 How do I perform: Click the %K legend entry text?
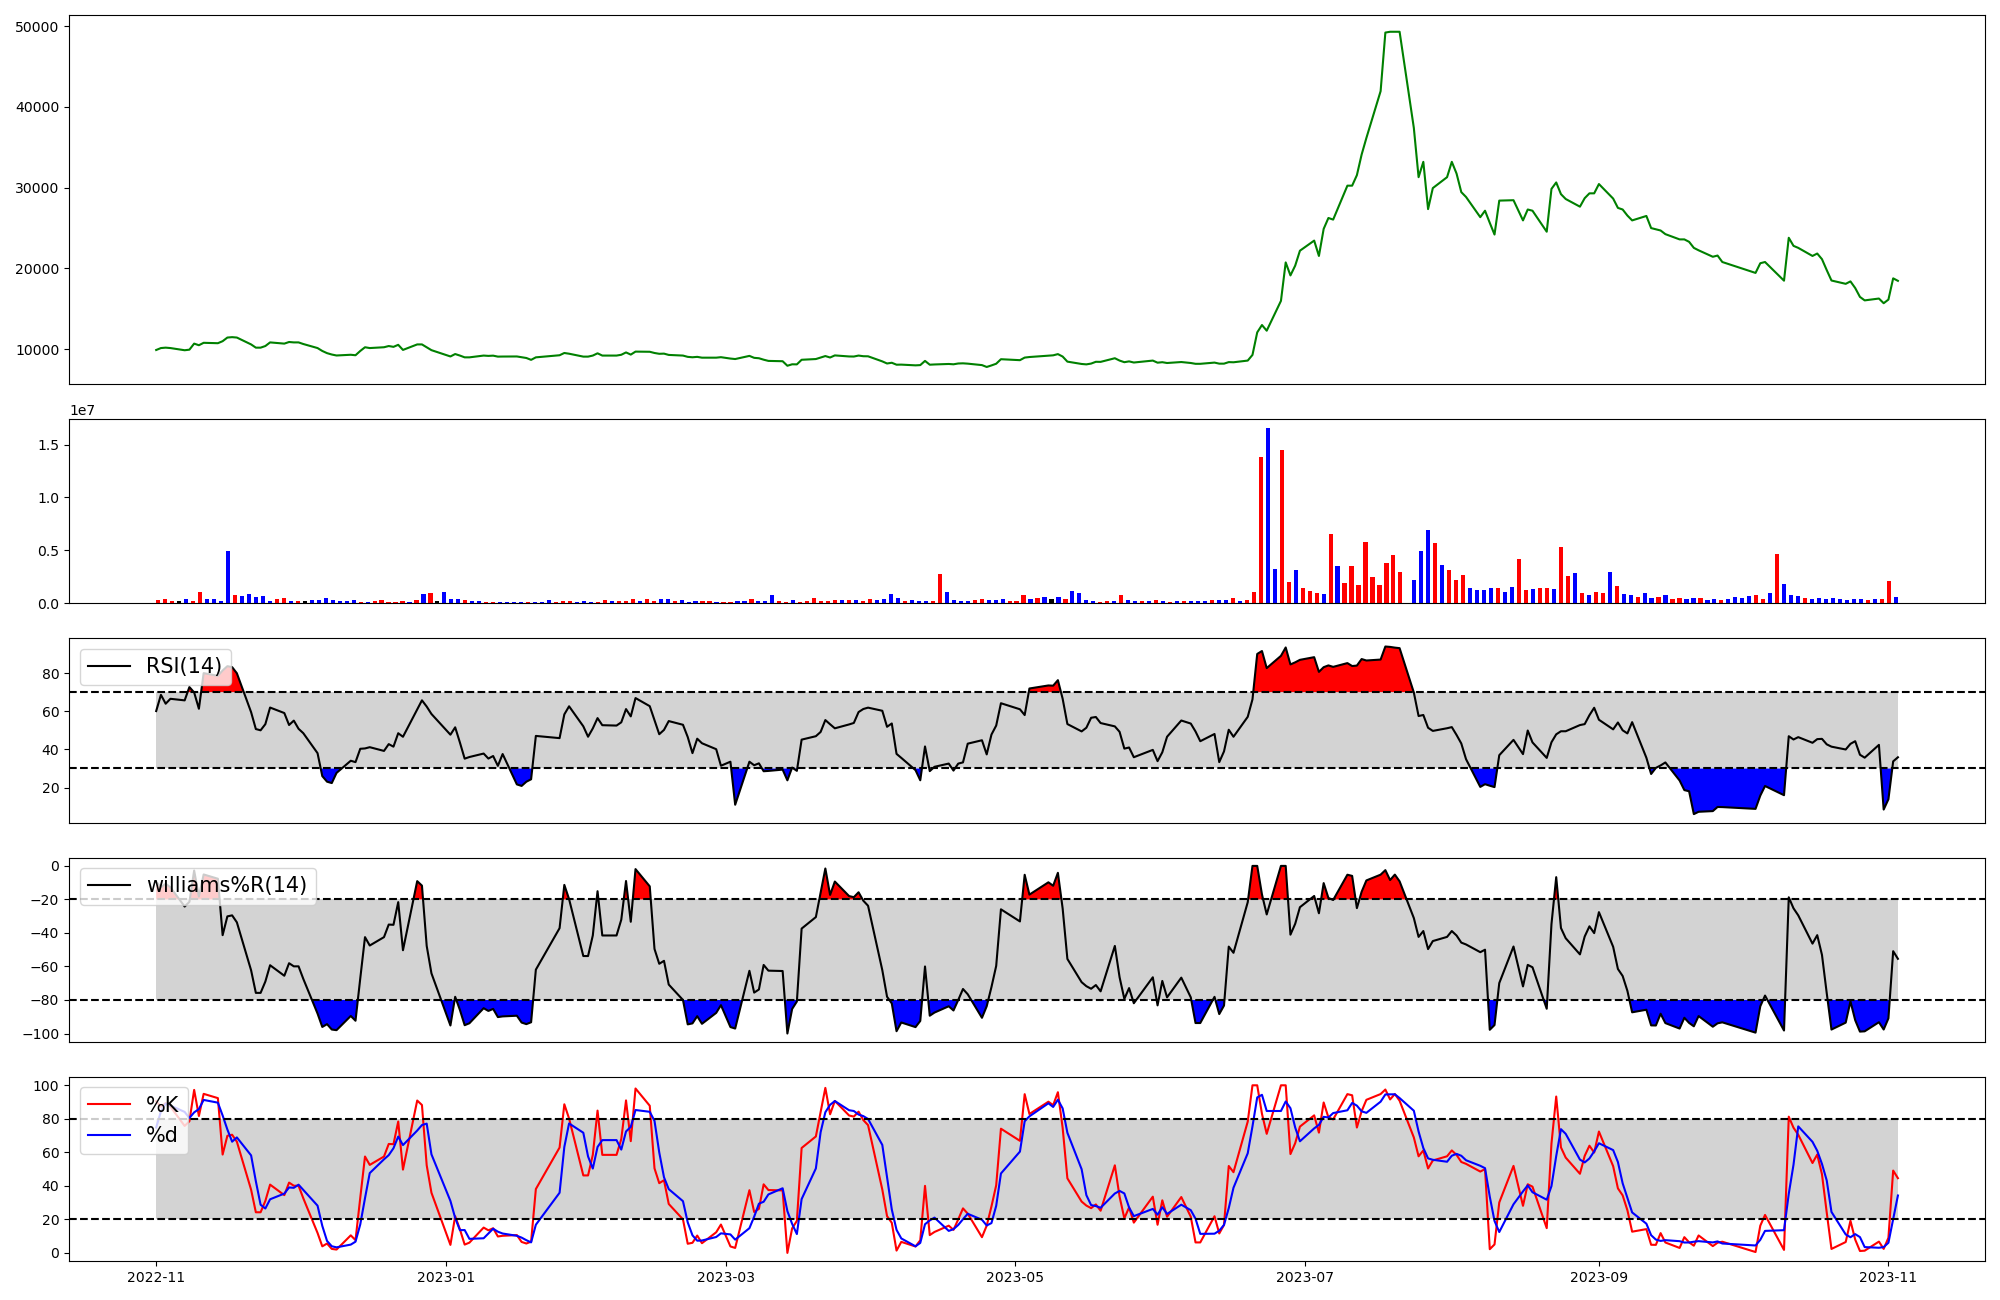[162, 1105]
